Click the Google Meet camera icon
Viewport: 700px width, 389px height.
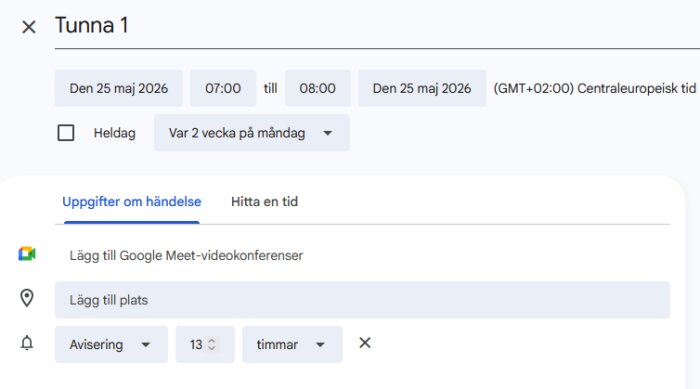[x=27, y=254]
